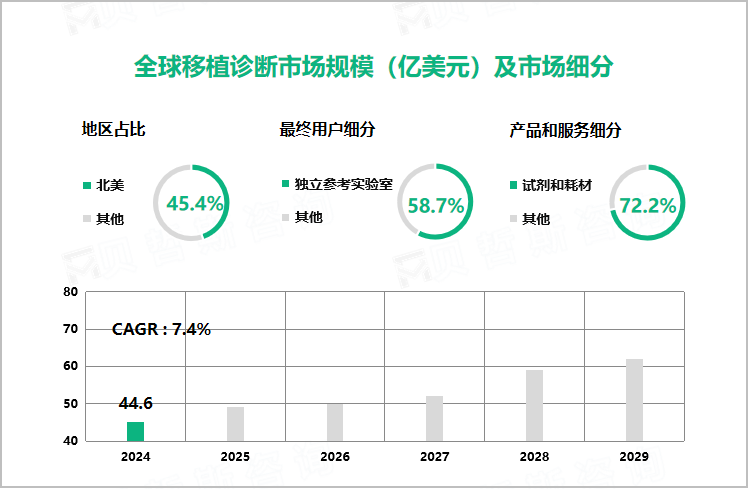
Task: Click the gray 2029 bar
Action: [x=634, y=400]
